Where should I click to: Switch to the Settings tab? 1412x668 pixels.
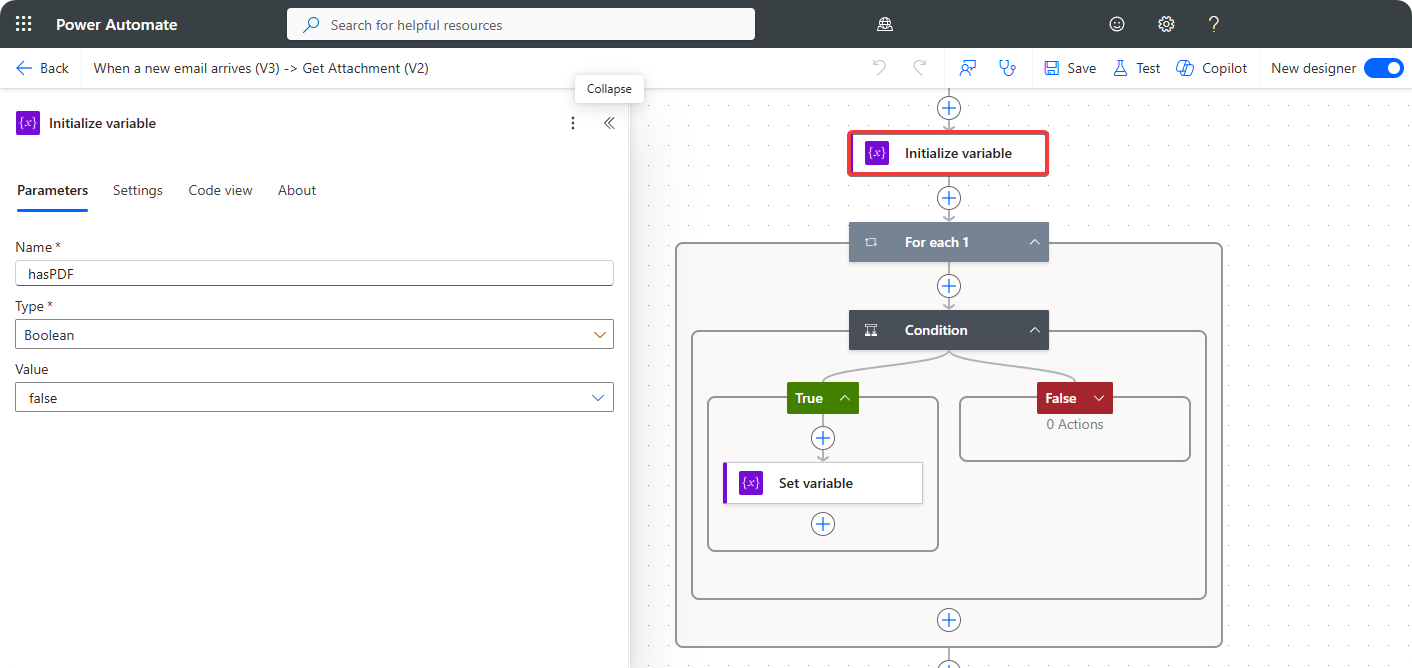(138, 190)
